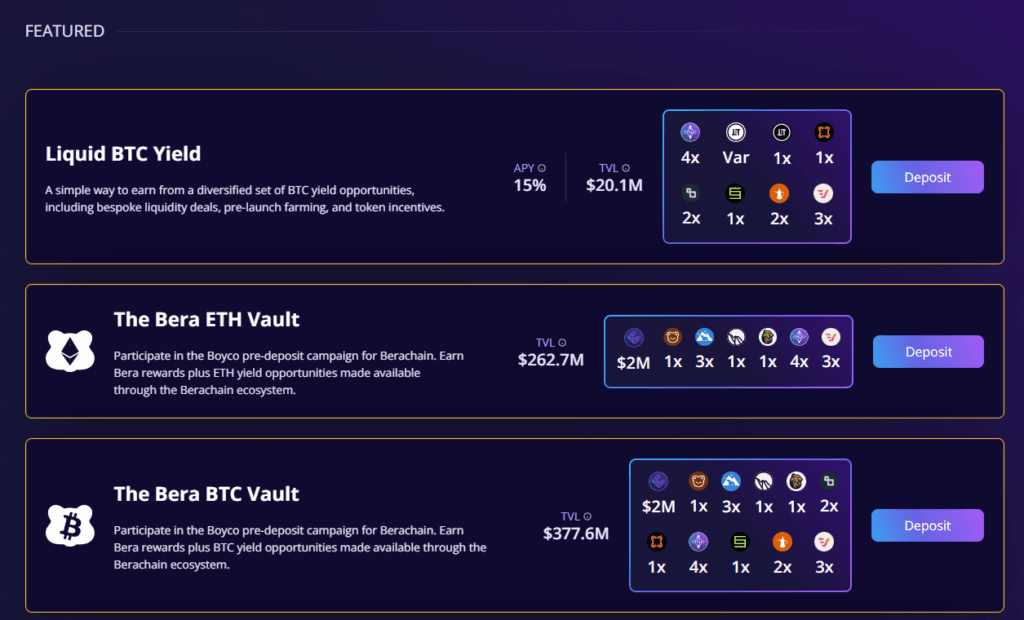Viewport: 1024px width, 620px height.
Task: Deposit into the Bera BTC Vault
Action: tap(927, 525)
